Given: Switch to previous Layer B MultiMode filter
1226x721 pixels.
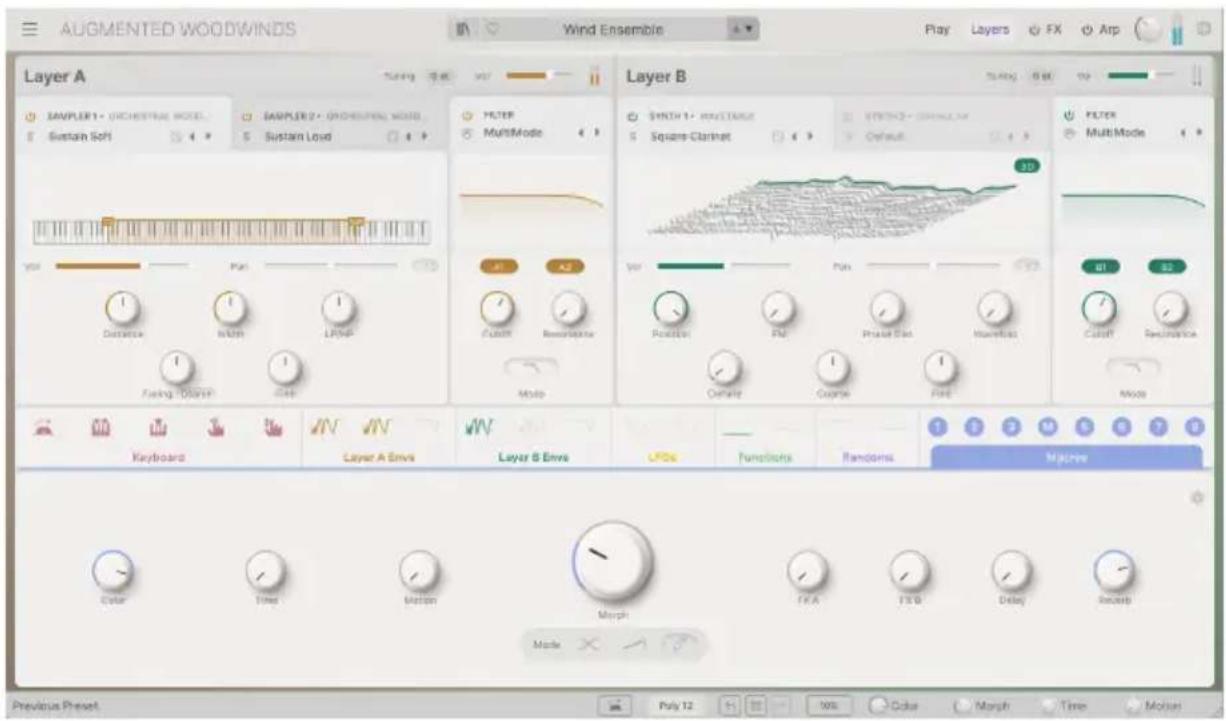Looking at the screenshot, I should coord(1182,132).
